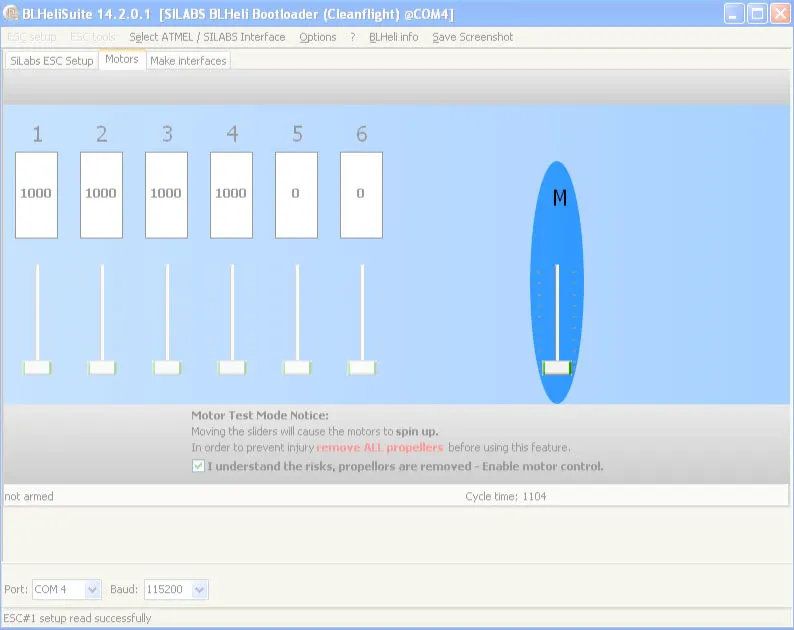The width and height of the screenshot is (794, 630).
Task: Expand the Baud rate dropdown
Action: click(199, 590)
